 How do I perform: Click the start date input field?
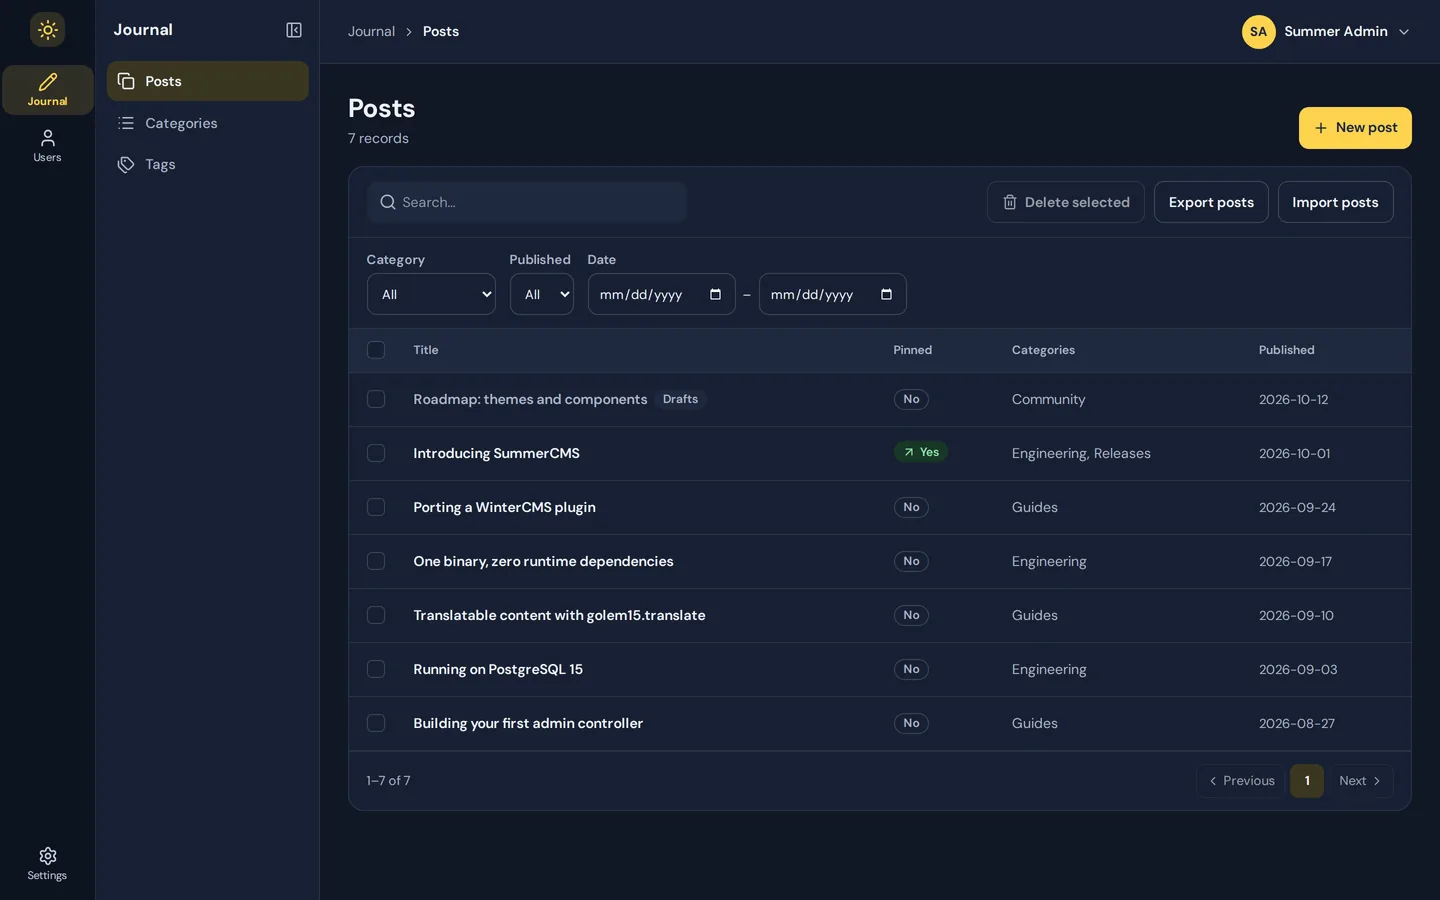(x=662, y=294)
